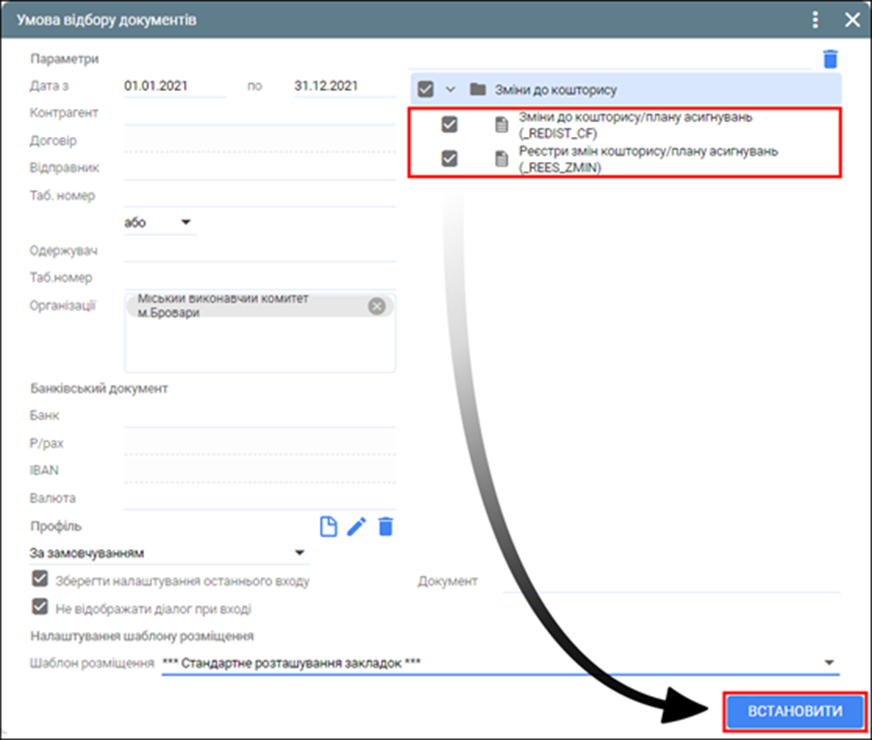Screen dimensions: 872x740
Task: Toggle checkbox for _REES_ZMIN registry item
Action: 450,158
